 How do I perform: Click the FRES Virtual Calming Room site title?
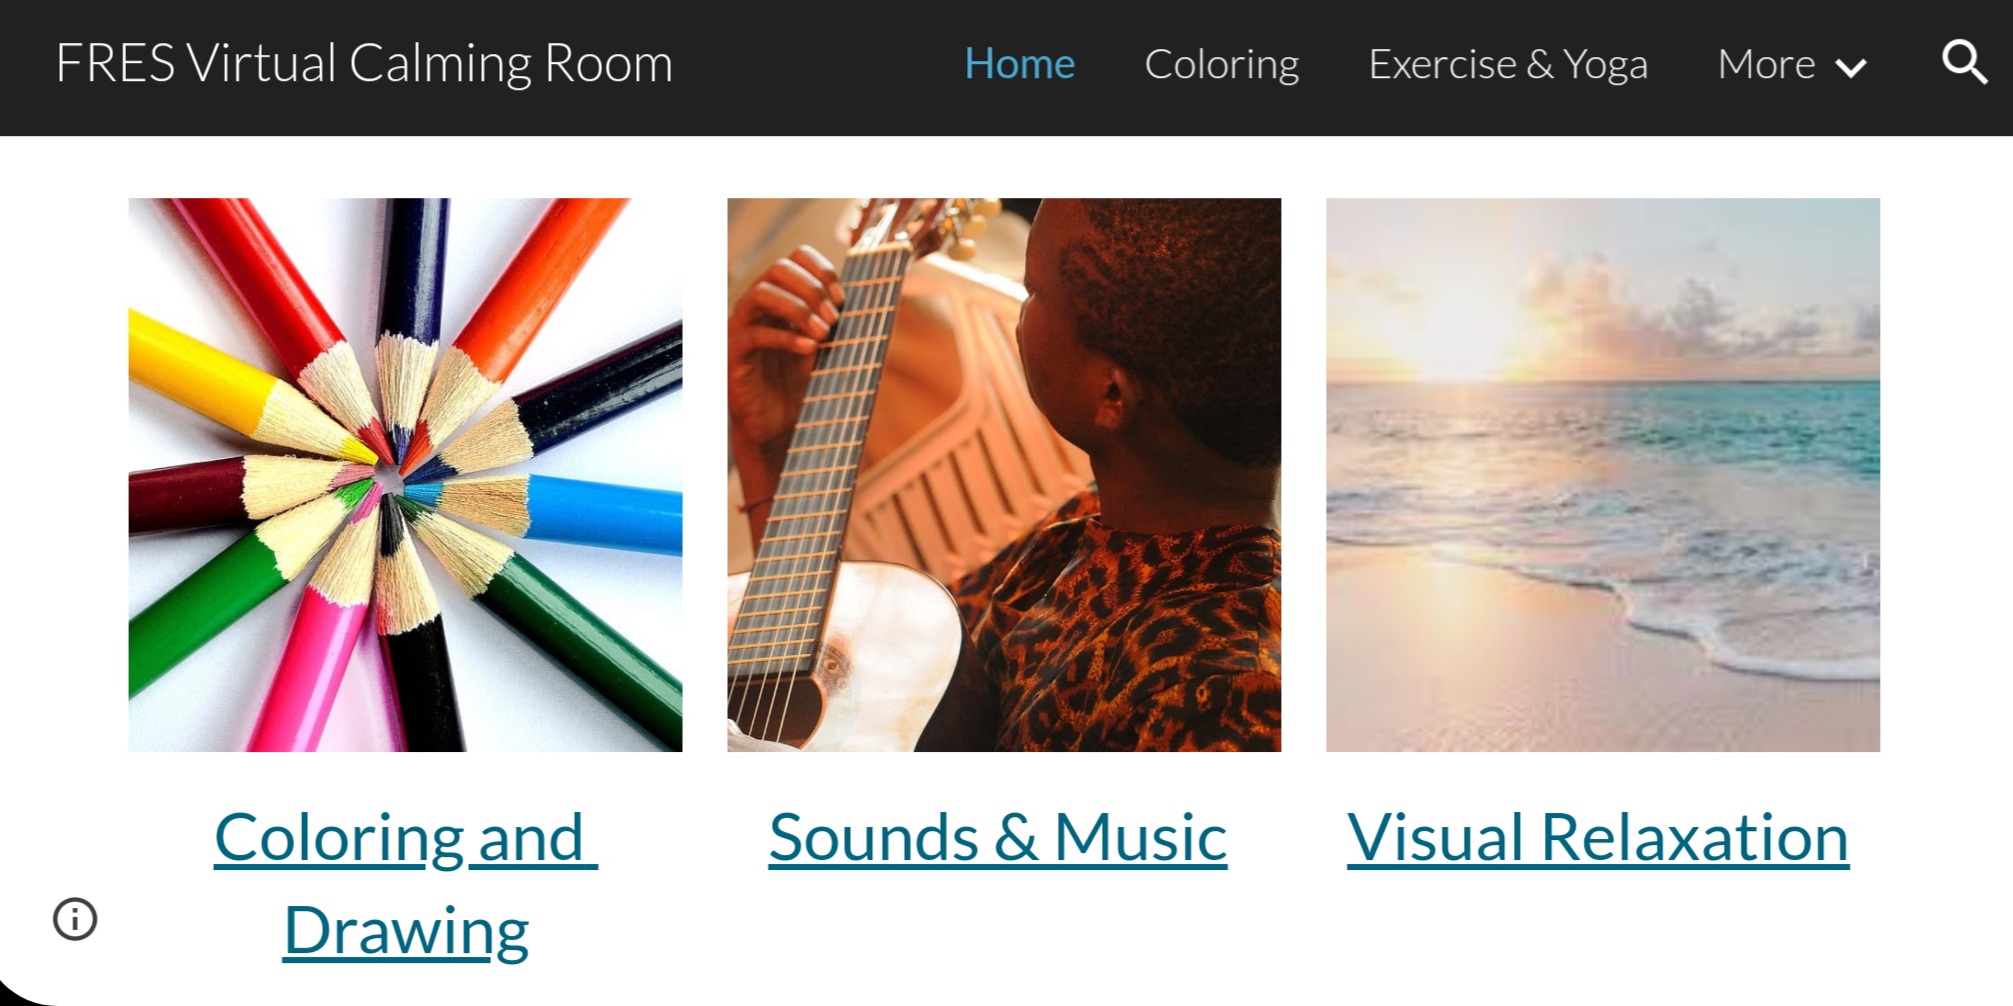pos(362,63)
